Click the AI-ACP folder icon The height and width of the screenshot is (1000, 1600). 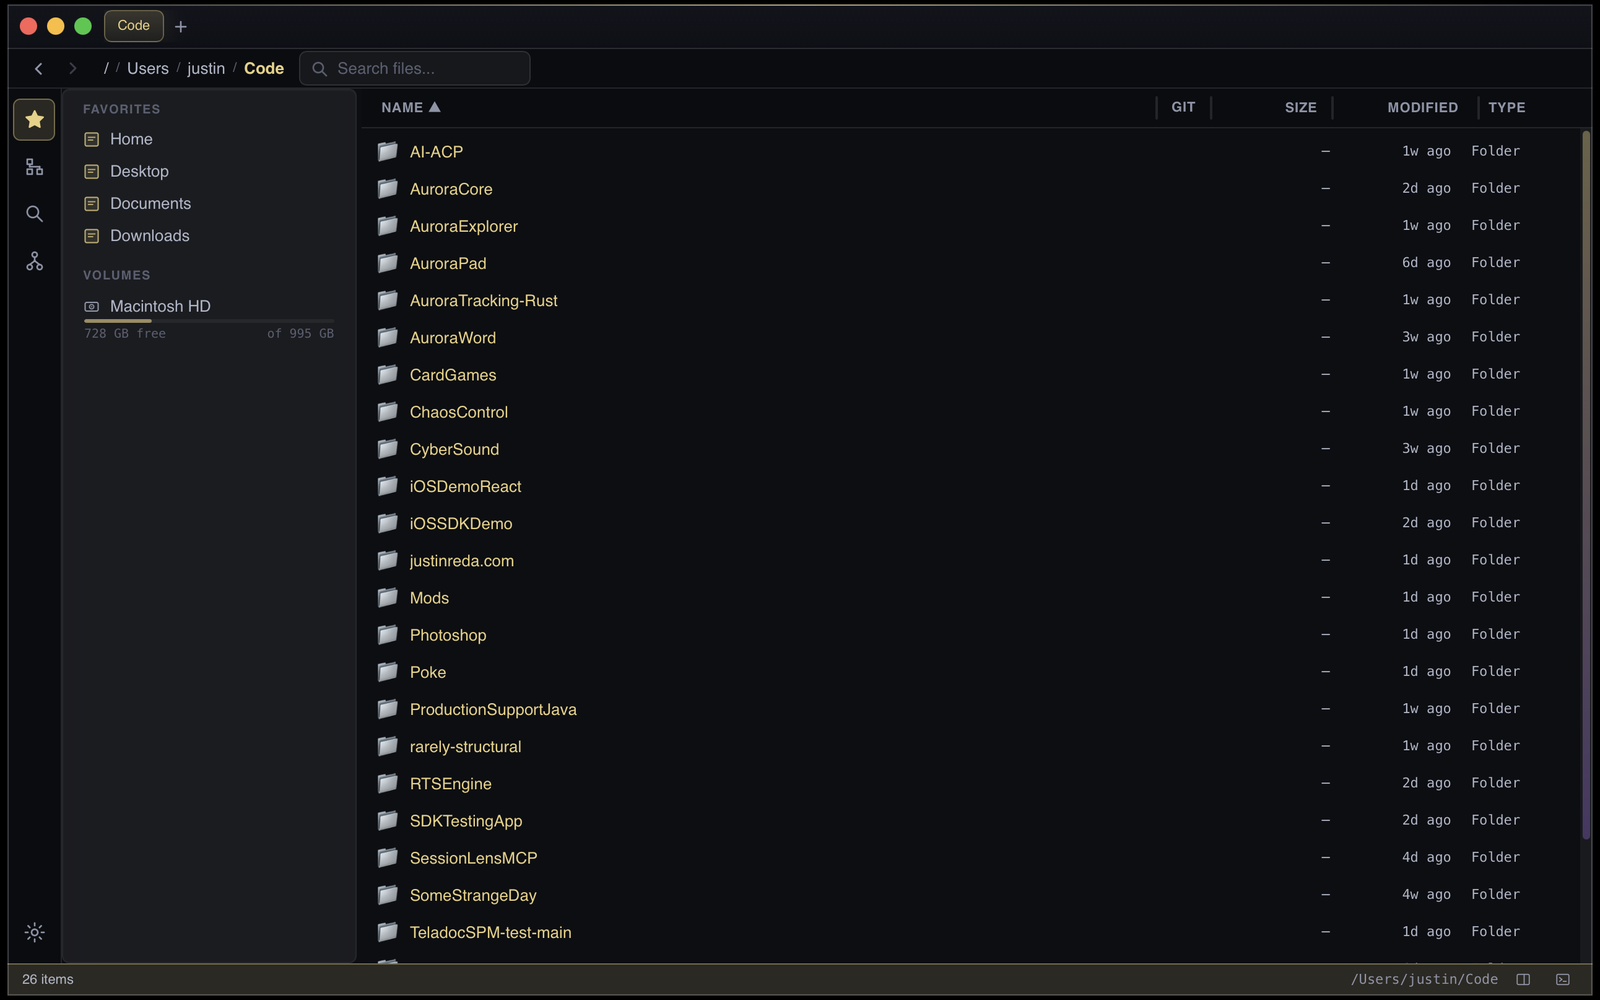[388, 151]
